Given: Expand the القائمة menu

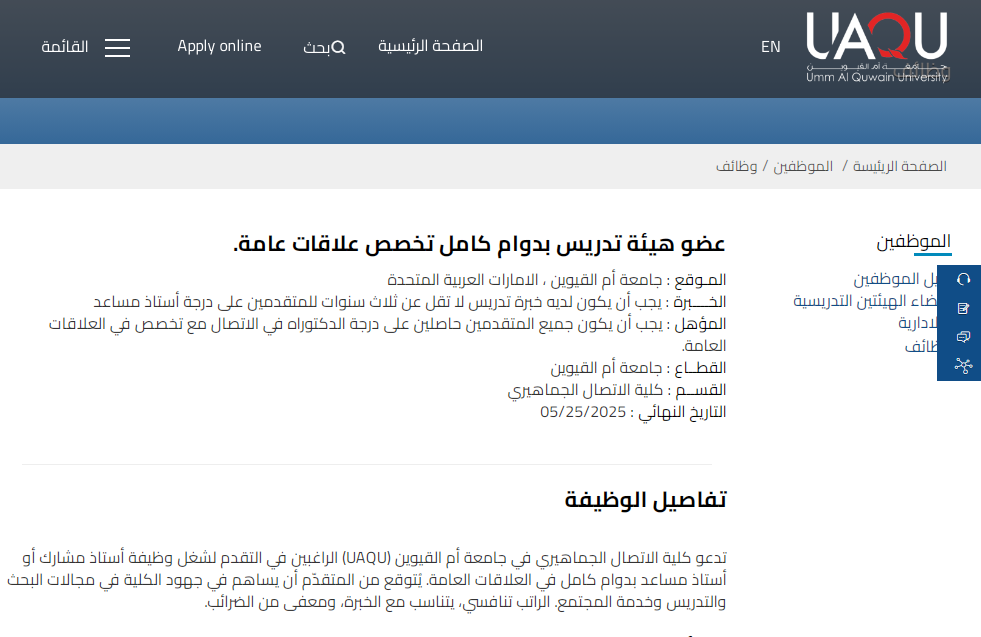Looking at the screenshot, I should pyautogui.click(x=65, y=47).
